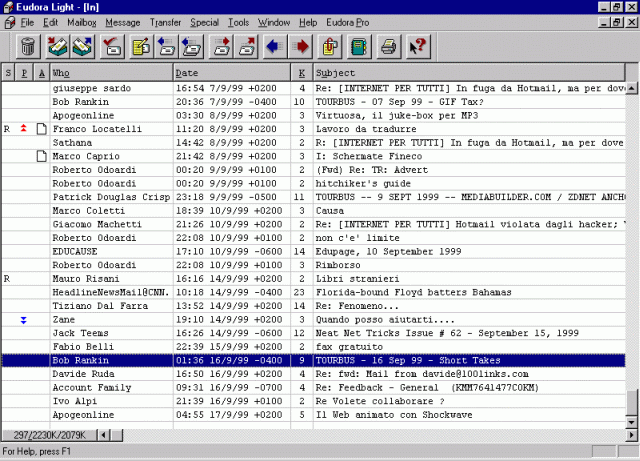The width and height of the screenshot is (640, 461).
Task: Select the Rimborso message
Action: point(313,265)
